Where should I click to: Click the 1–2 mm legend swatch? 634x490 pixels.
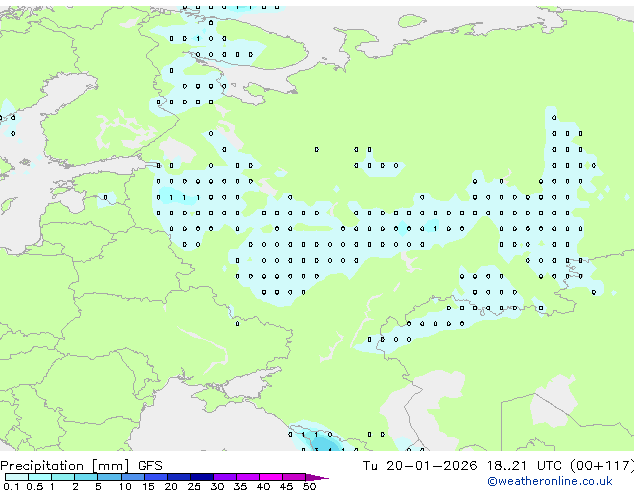coord(63,477)
